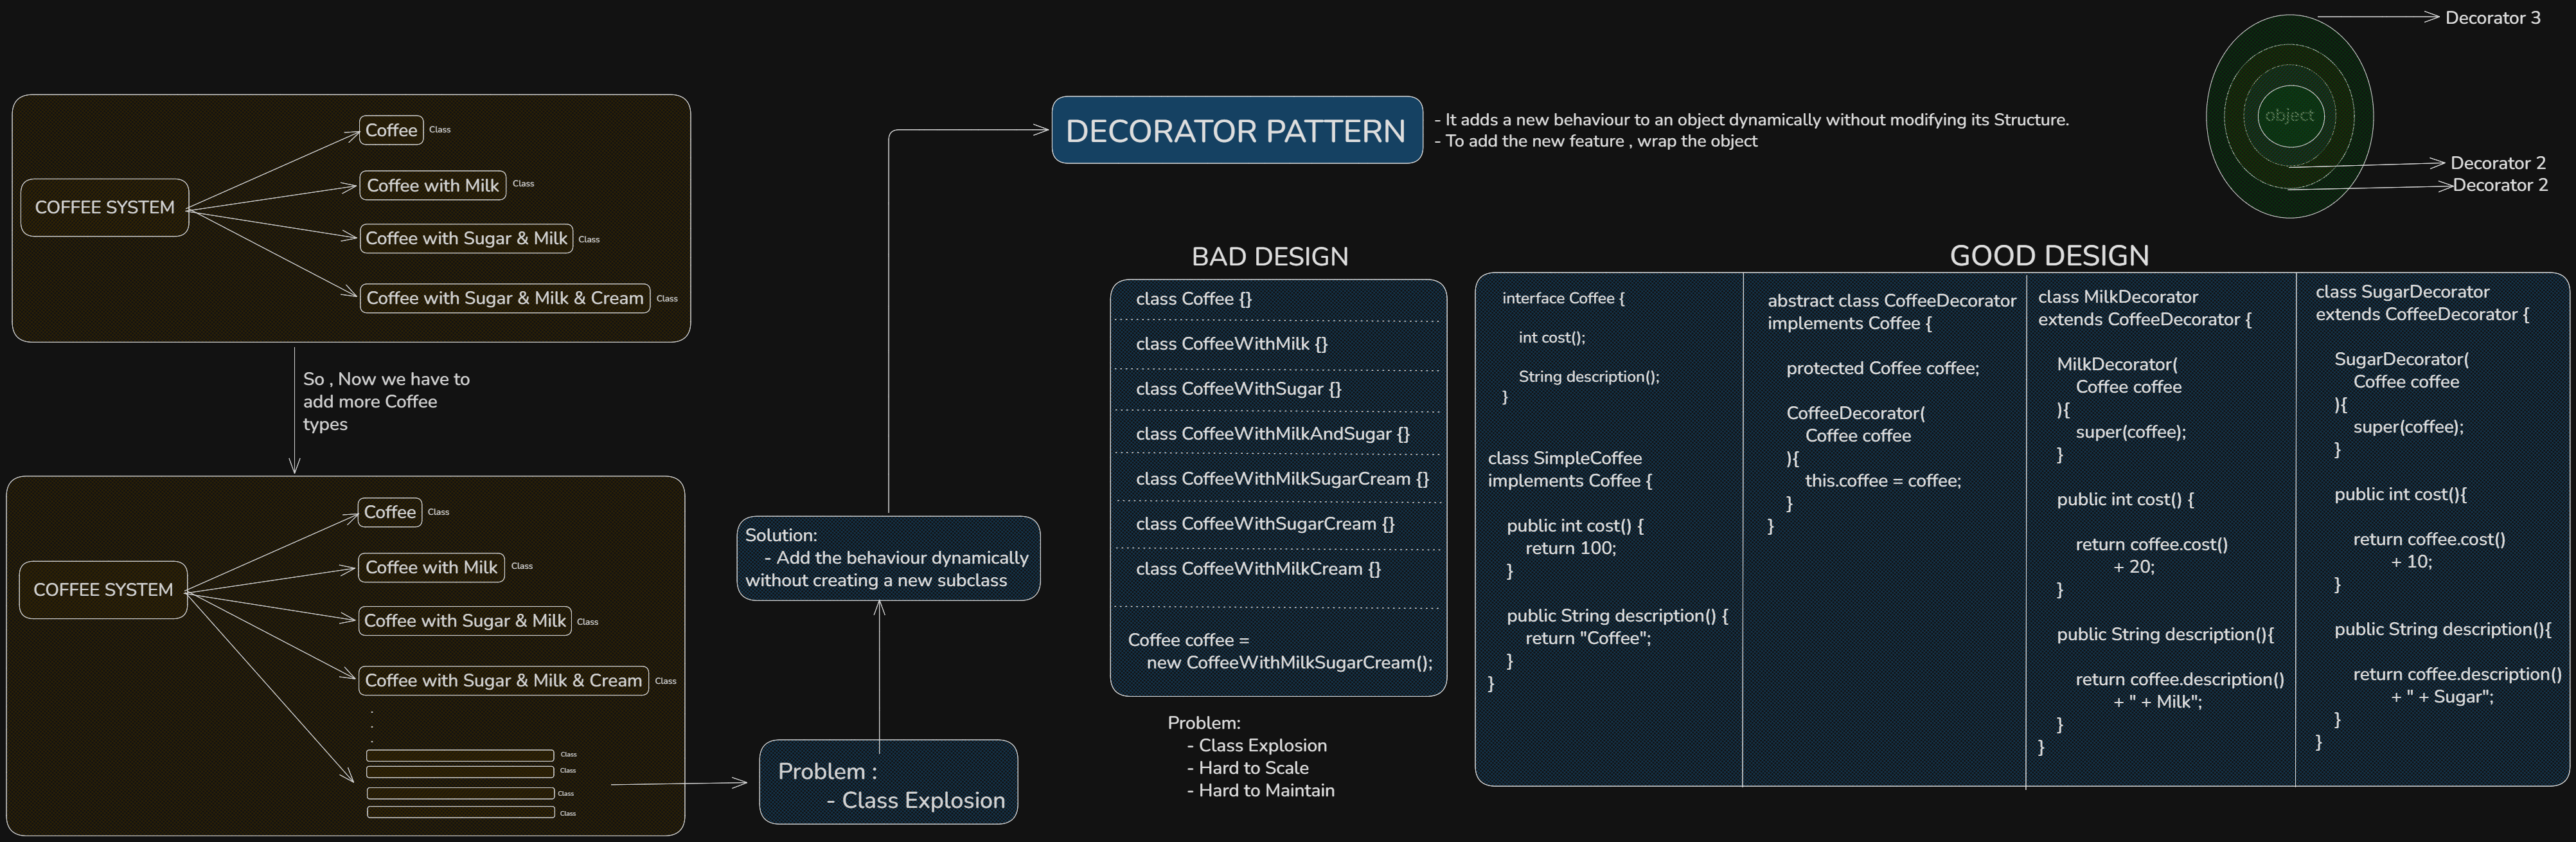This screenshot has width=2576, height=842.
Task: Click the 'class CoffeeWithMilkAndSugar {}' row
Action: 1273,434
